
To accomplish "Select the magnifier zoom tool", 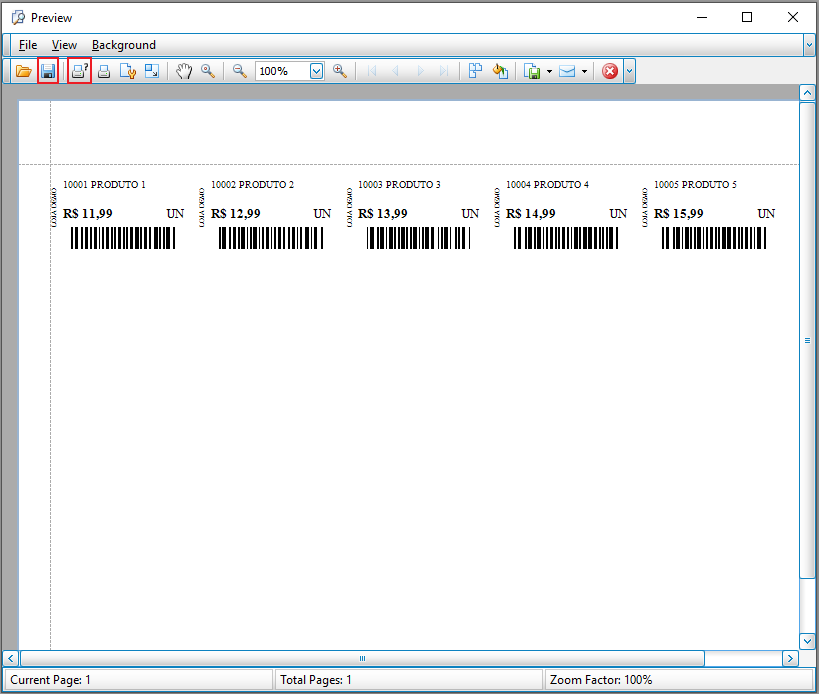I will (x=208, y=71).
